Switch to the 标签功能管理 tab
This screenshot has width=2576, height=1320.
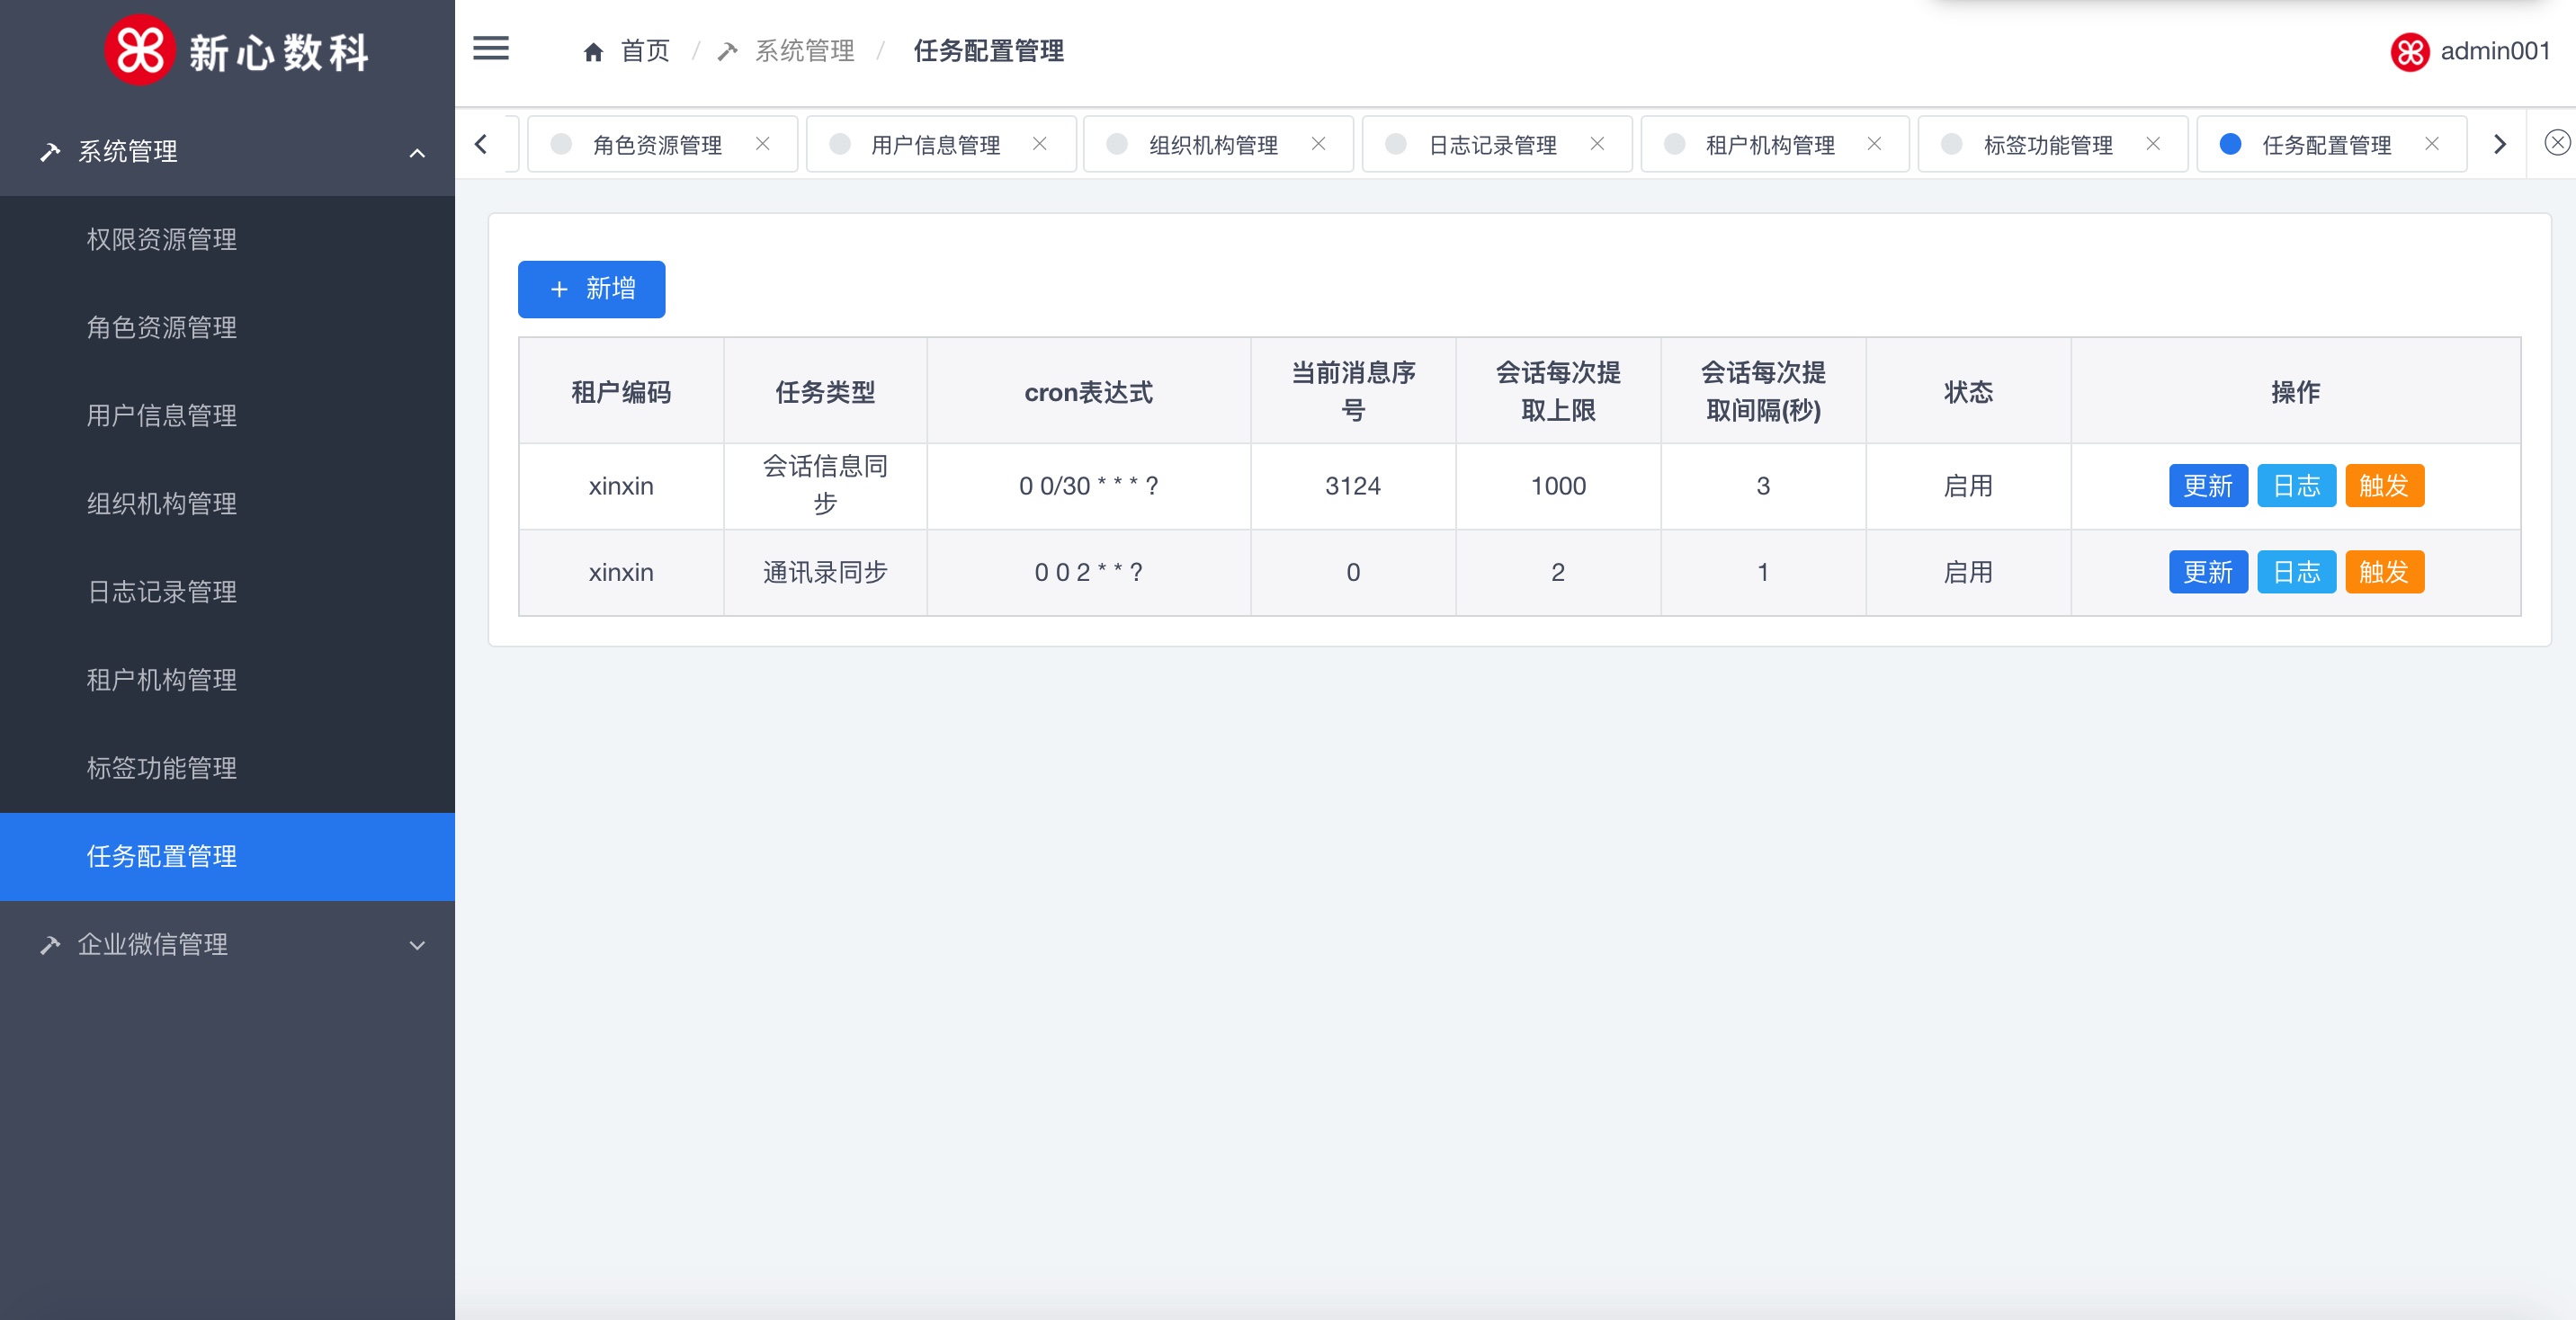tap(2047, 145)
